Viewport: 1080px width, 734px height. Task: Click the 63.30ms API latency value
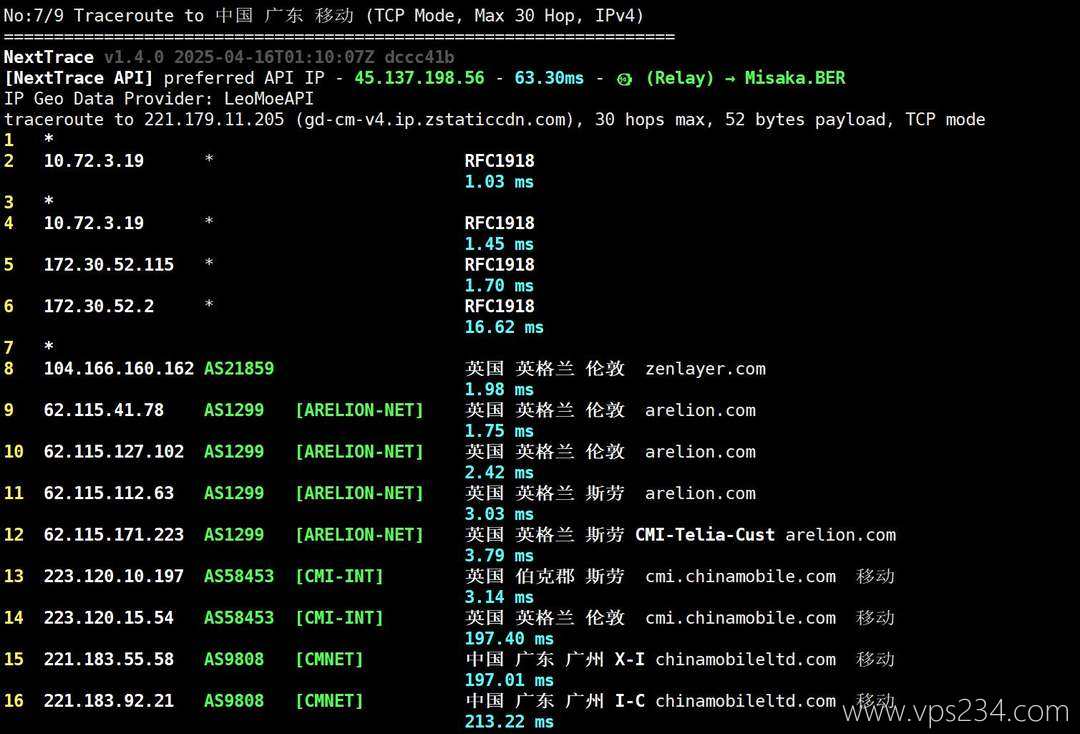tap(549, 78)
